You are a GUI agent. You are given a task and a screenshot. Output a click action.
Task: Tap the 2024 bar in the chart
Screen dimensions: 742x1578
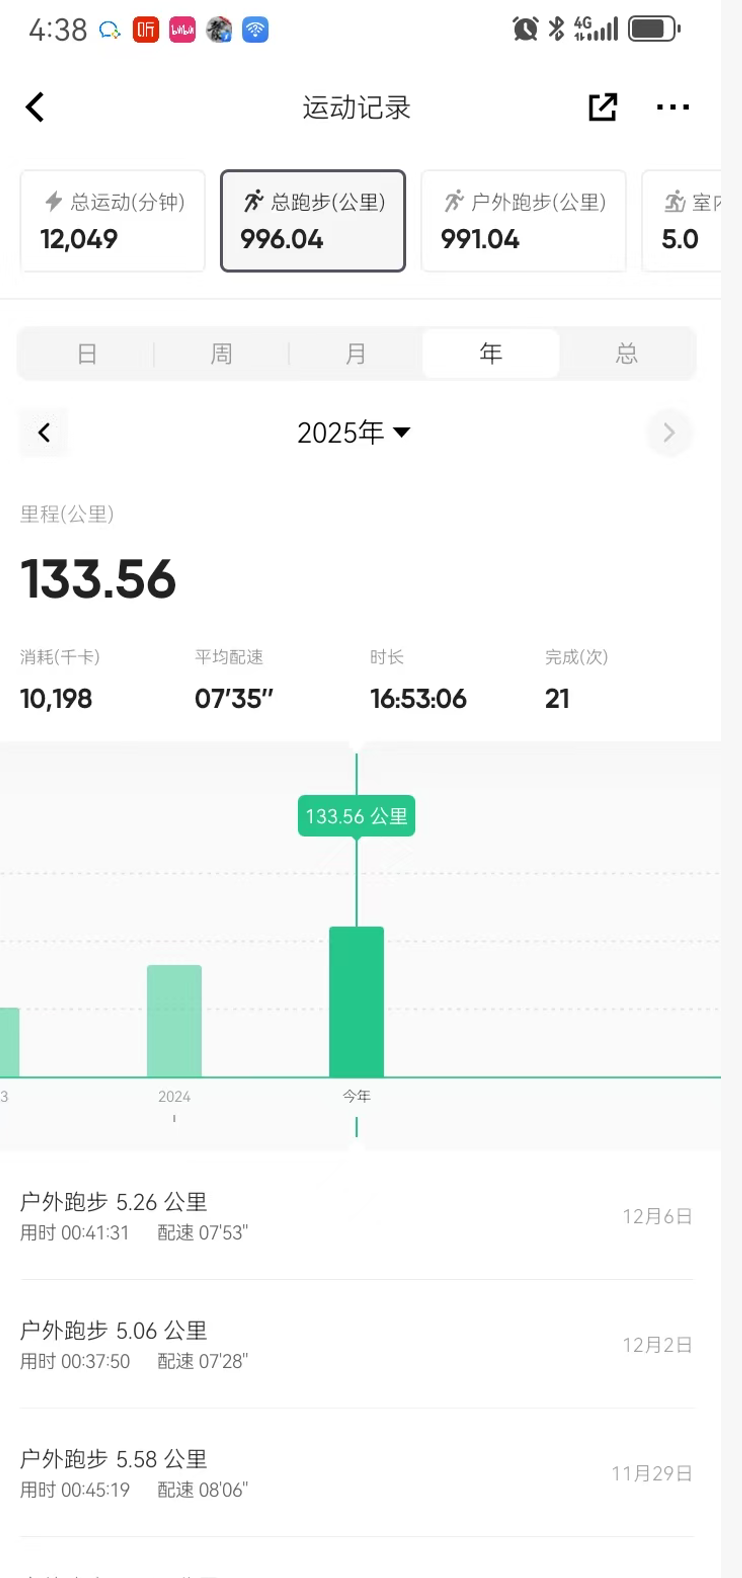pyautogui.click(x=174, y=1020)
